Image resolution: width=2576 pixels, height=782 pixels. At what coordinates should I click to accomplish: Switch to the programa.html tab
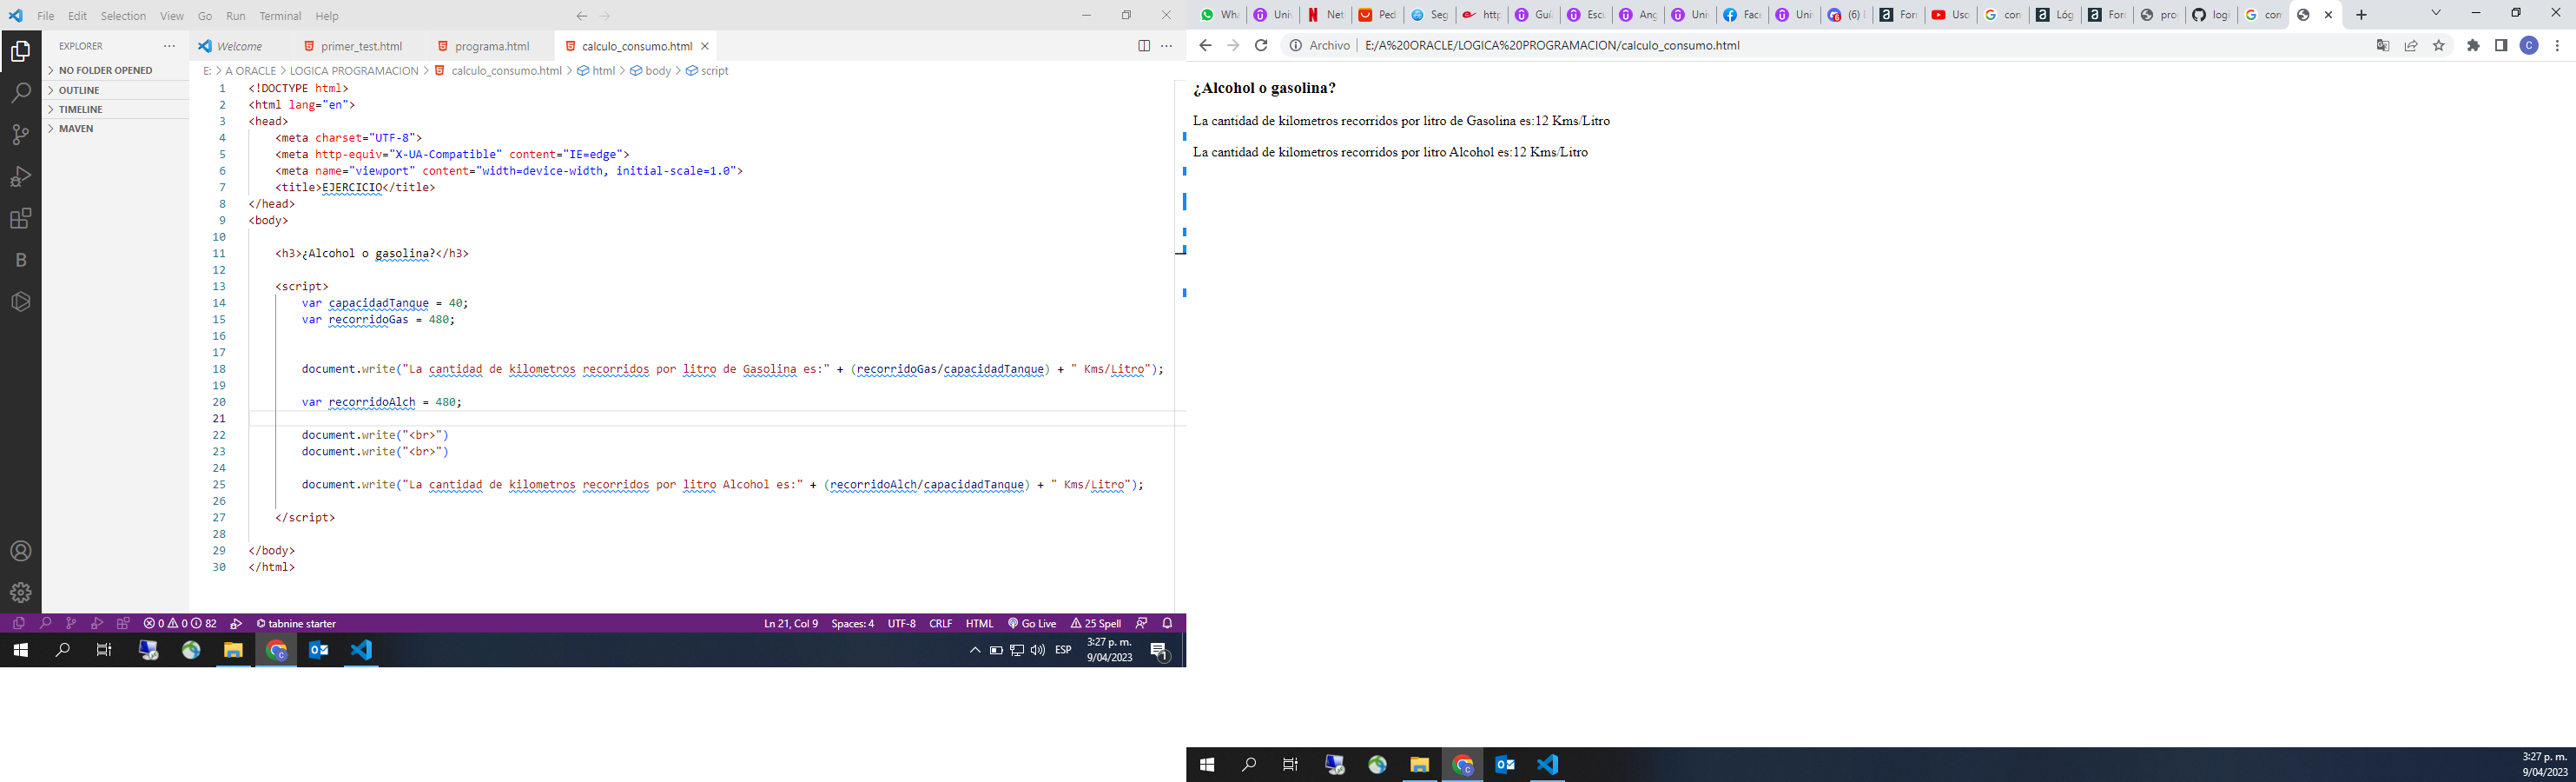[491, 46]
